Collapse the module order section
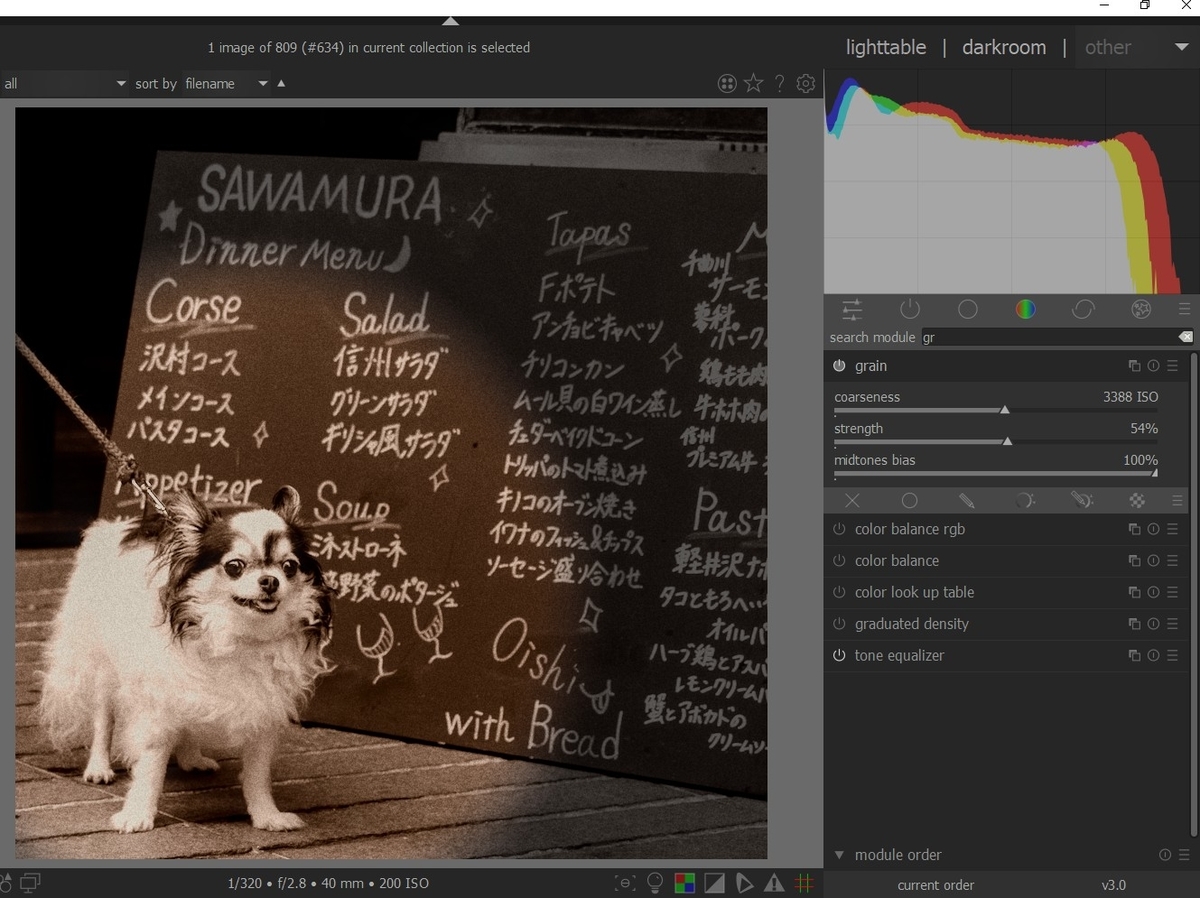 839,855
